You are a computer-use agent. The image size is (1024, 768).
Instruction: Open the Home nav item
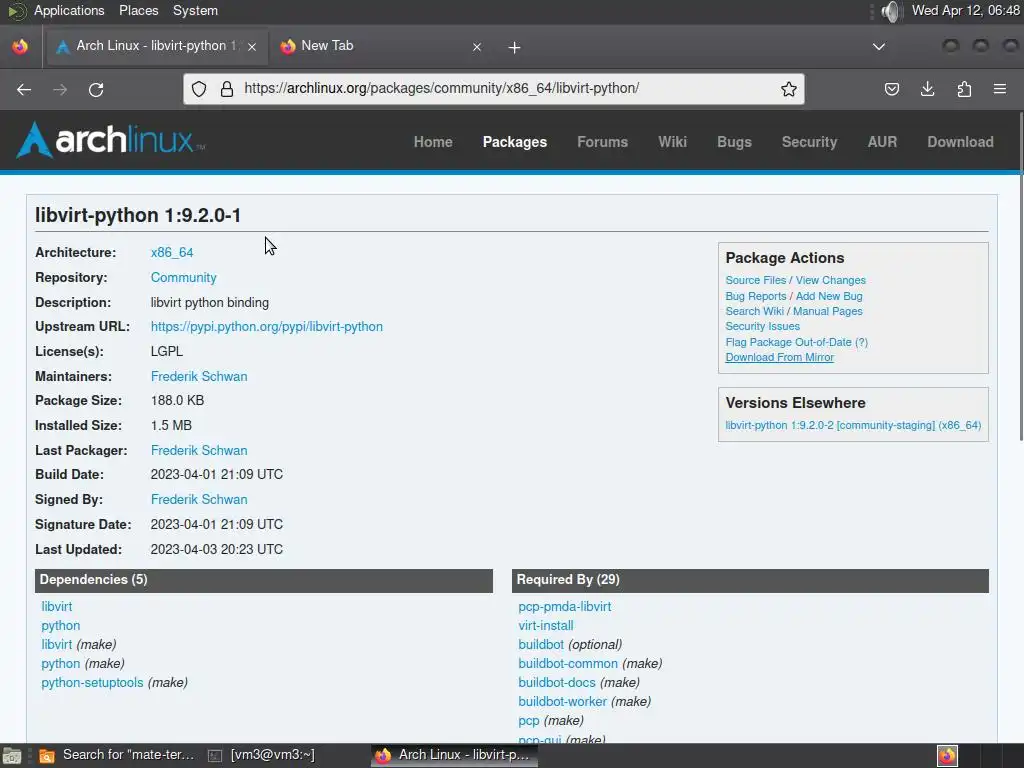click(x=433, y=142)
